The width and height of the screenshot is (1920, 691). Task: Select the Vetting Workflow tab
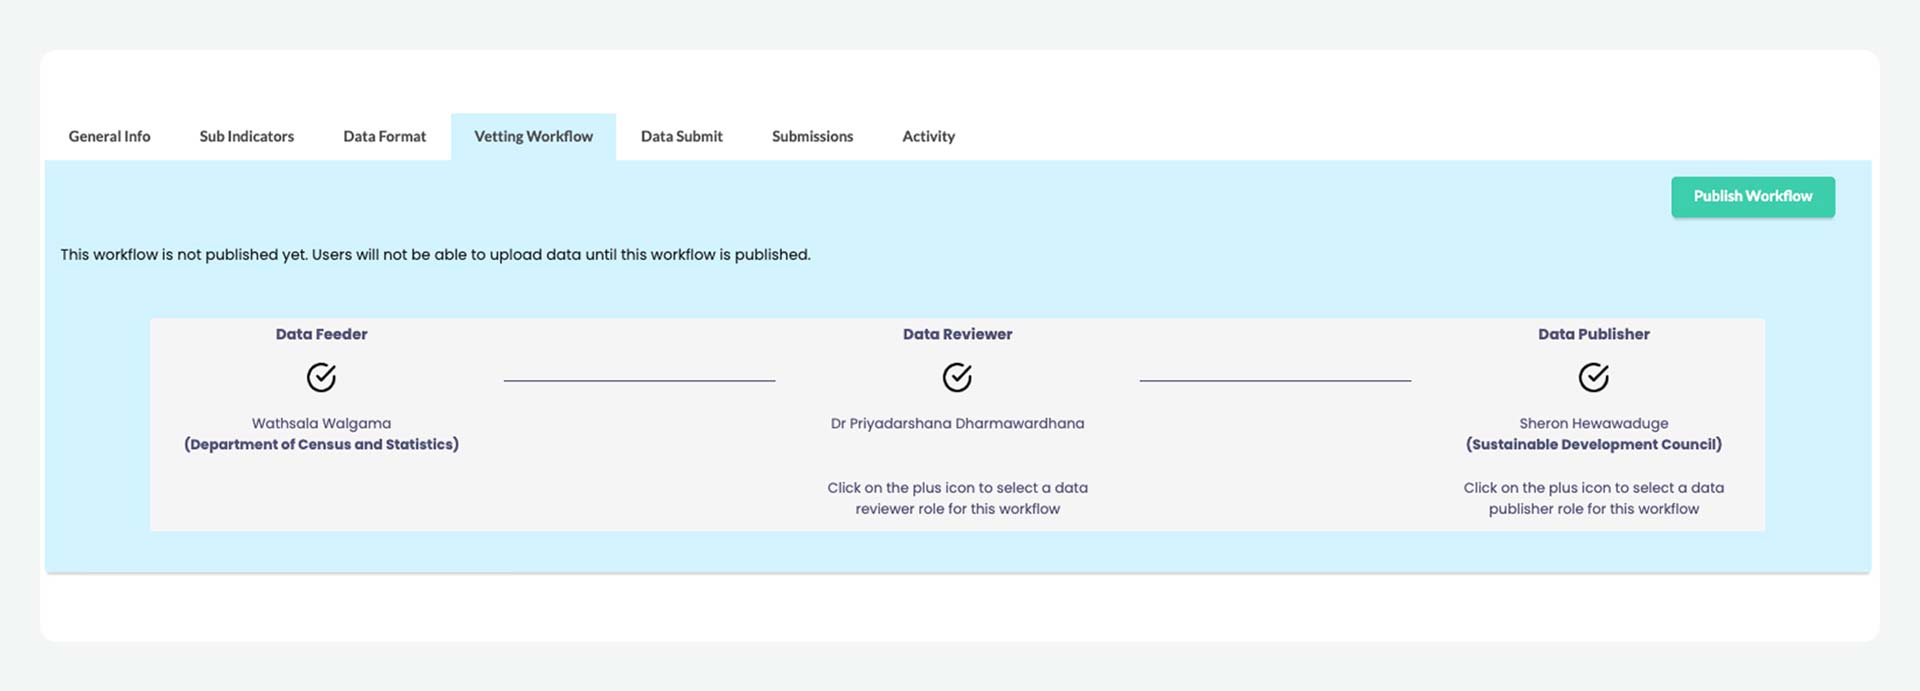[533, 136]
